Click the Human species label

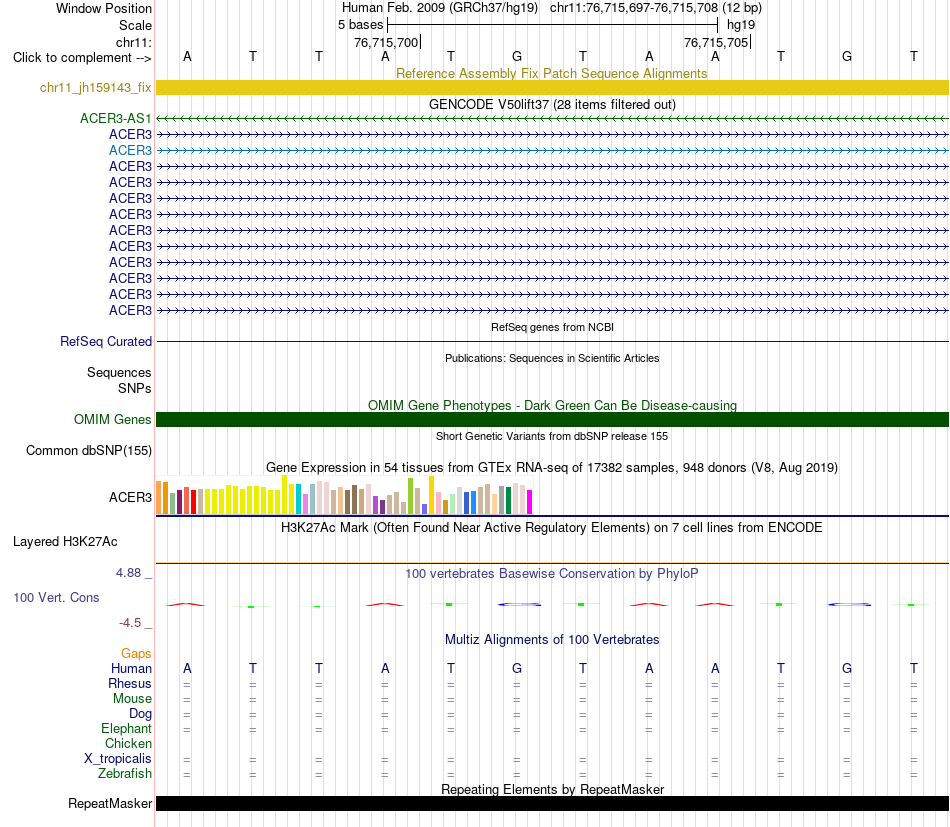(x=131, y=669)
